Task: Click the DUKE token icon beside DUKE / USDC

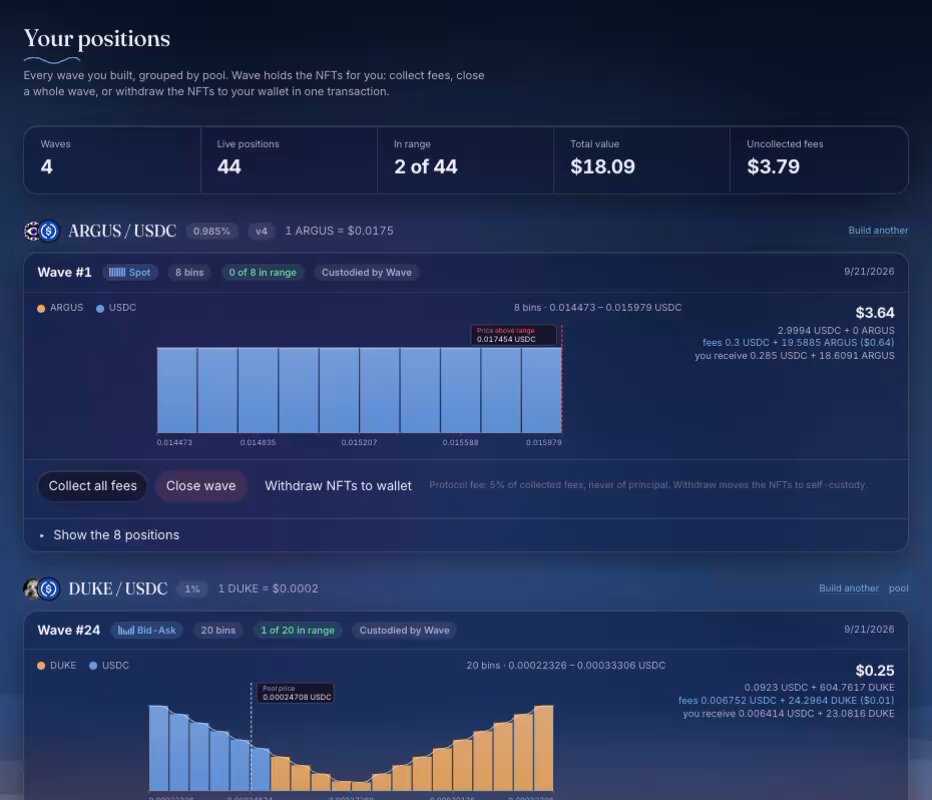Action: (x=32, y=588)
